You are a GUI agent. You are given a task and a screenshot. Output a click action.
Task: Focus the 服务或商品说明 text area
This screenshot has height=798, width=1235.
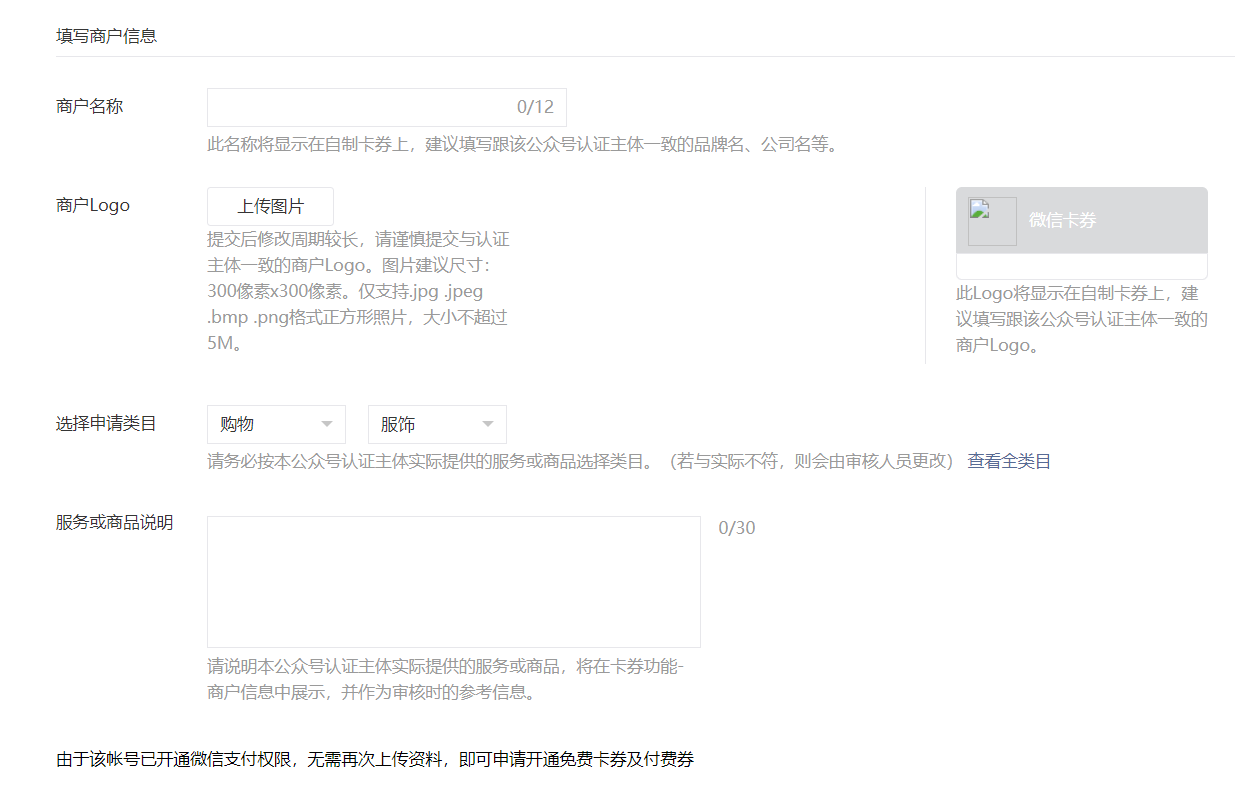[453, 581]
